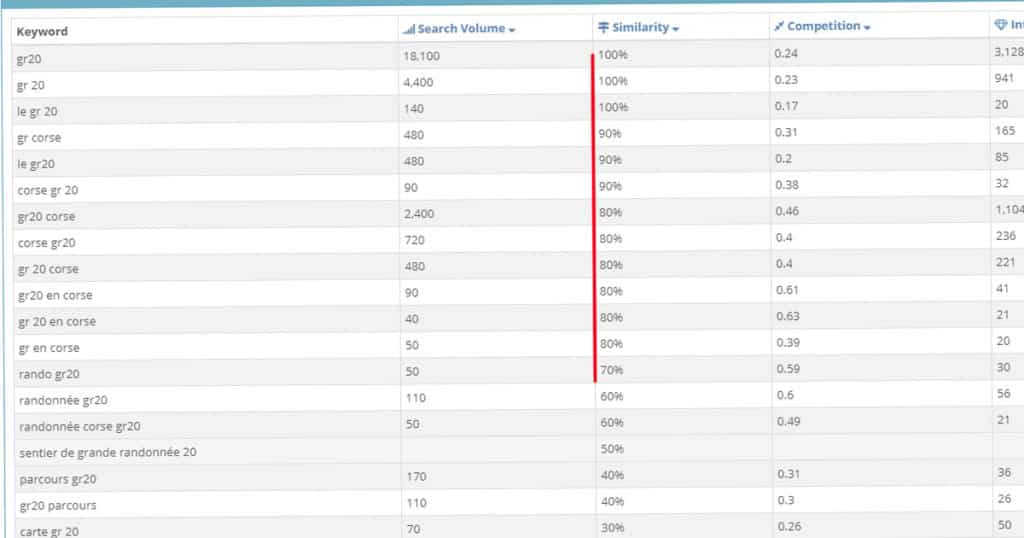Select keyword 'randonnée corse gr20'
1024x538 pixels.
[x=80, y=426]
